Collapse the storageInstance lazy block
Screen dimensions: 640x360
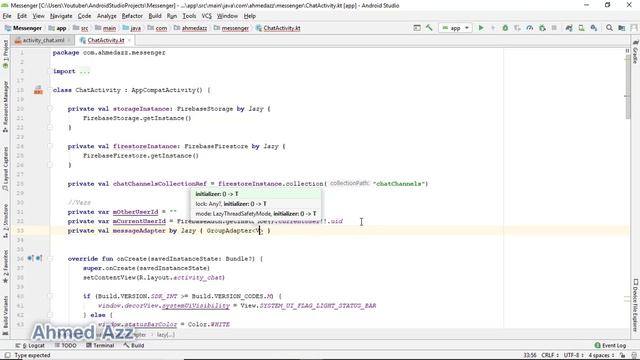point(50,109)
